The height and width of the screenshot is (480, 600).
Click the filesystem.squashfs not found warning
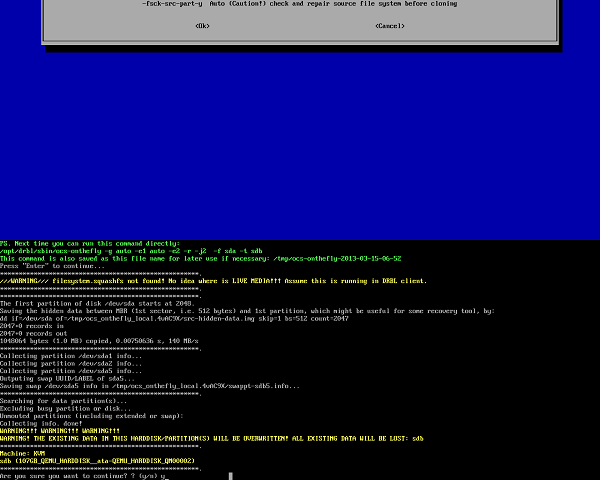[x=213, y=281]
